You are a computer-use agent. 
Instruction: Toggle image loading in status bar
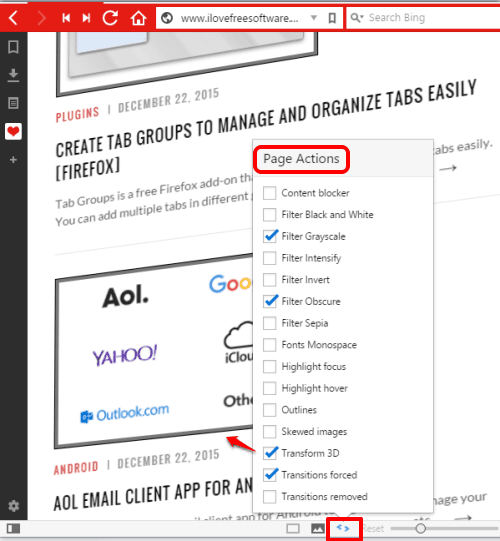click(x=317, y=529)
